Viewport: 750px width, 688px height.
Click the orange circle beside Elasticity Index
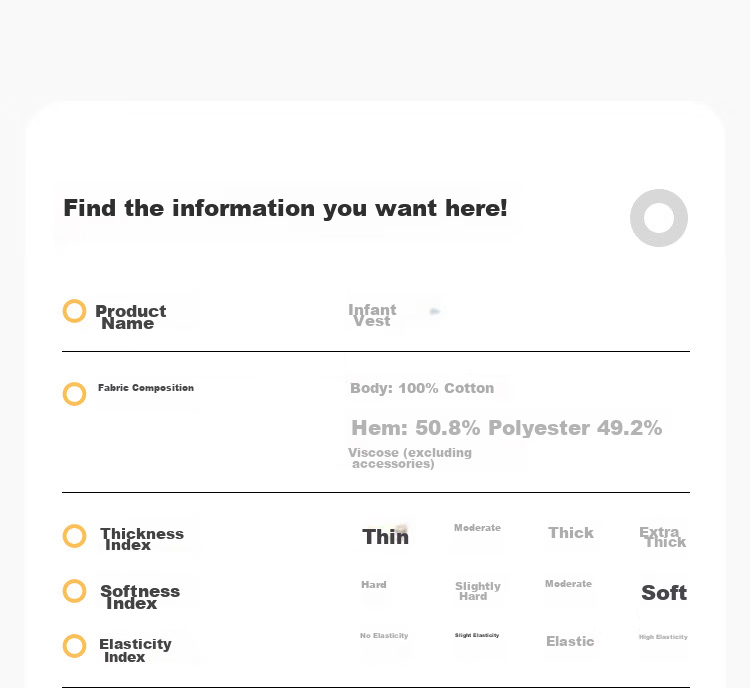pos(74,646)
